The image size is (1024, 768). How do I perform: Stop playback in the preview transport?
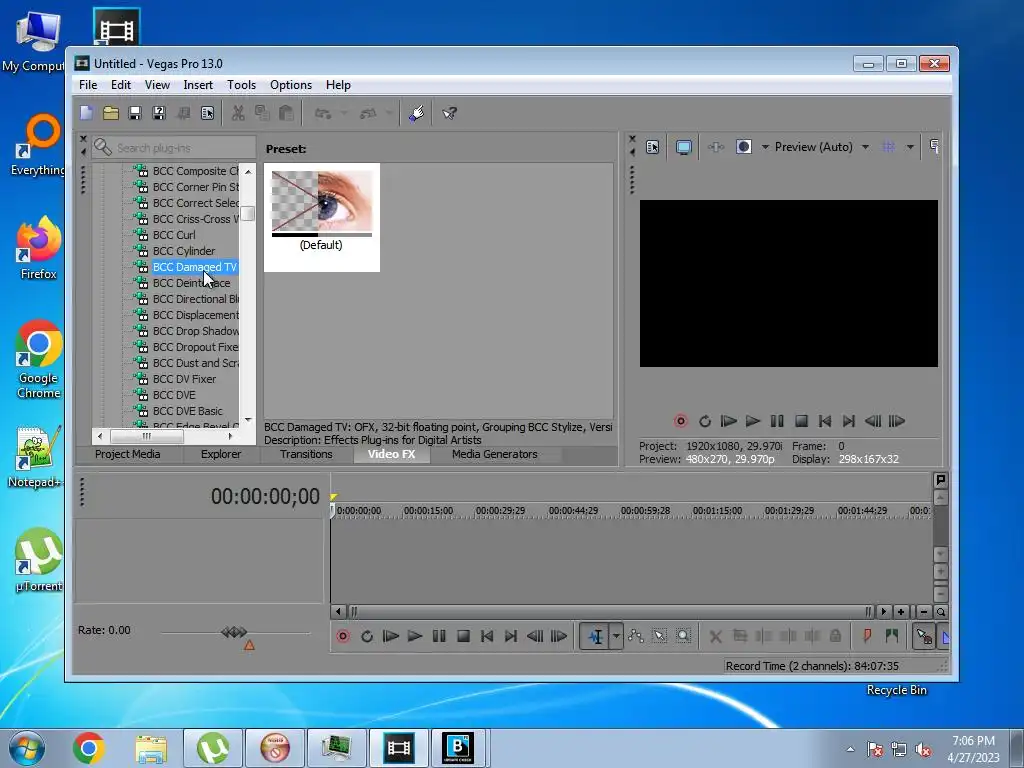click(x=801, y=421)
